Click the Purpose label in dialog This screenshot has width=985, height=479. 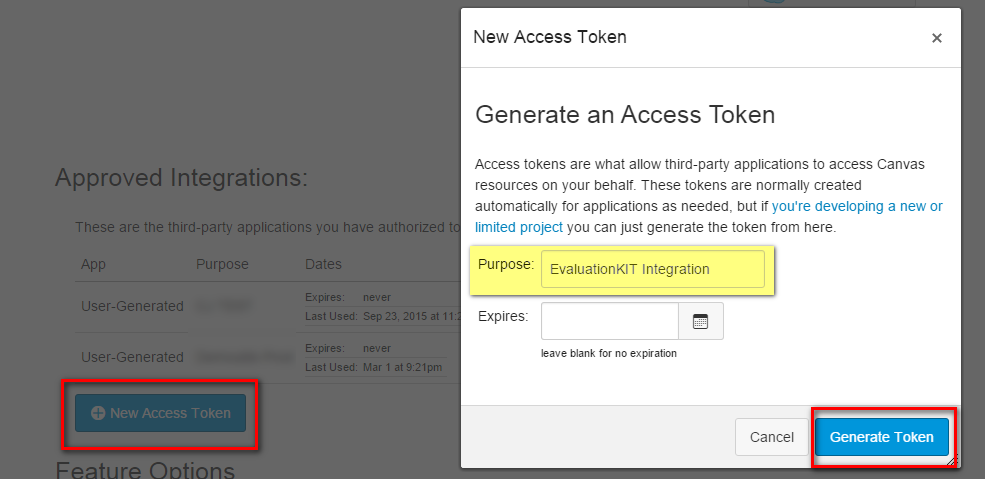pyautogui.click(x=506, y=264)
